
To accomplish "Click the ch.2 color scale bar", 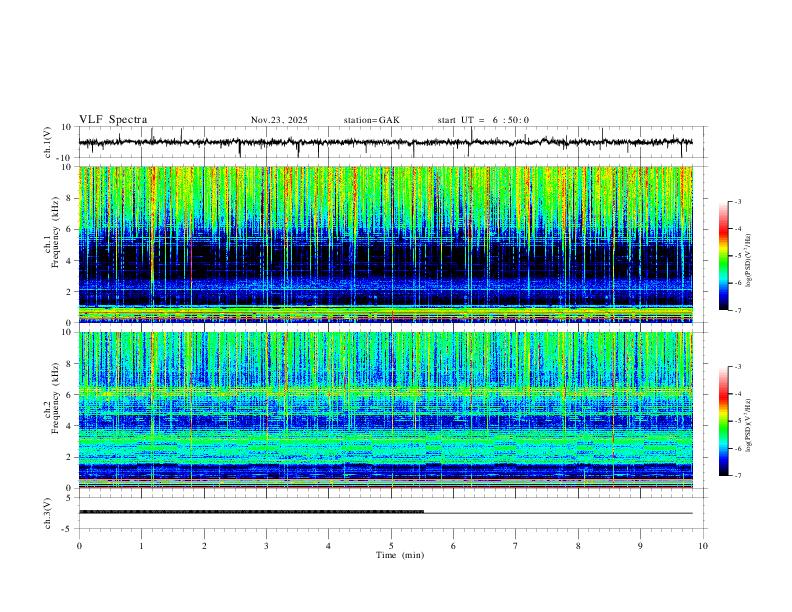I will (723, 421).
